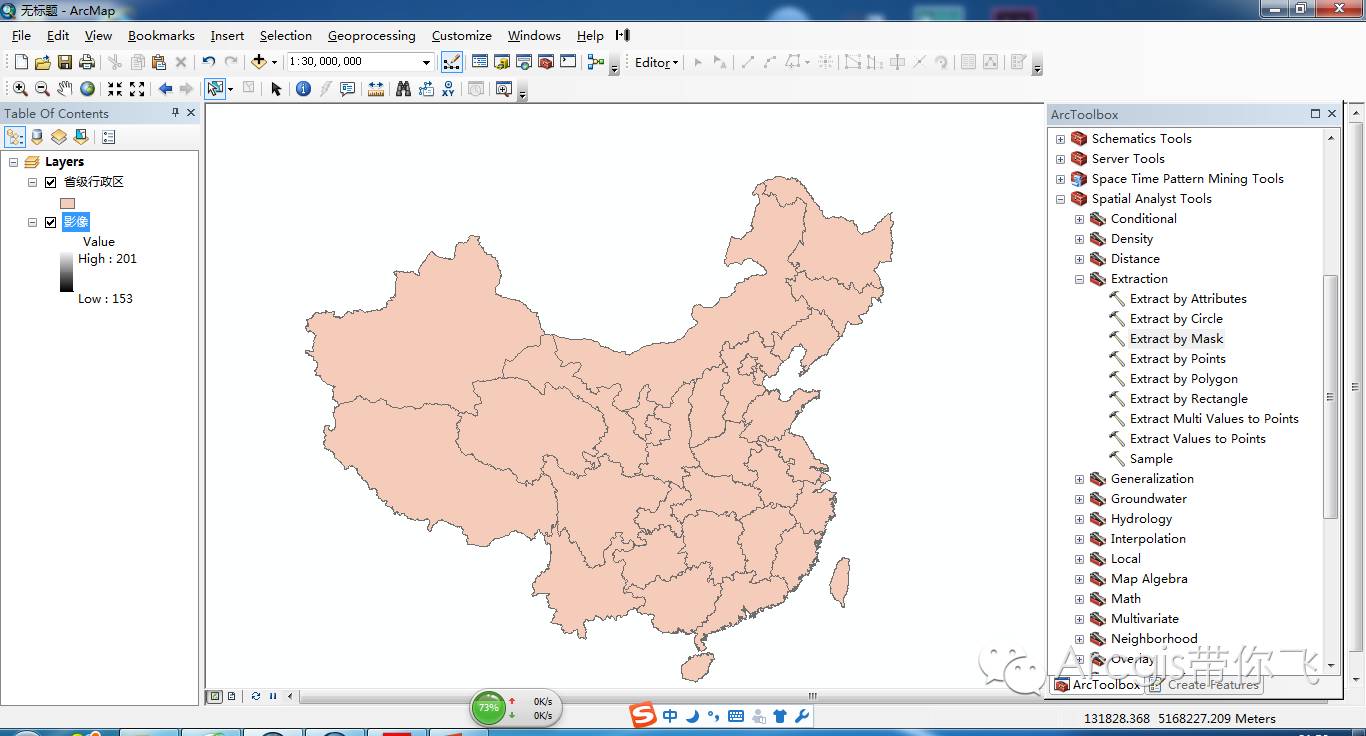Expand the Schematics Tools toolbox
This screenshot has width=1366, height=736.
coord(1060,139)
